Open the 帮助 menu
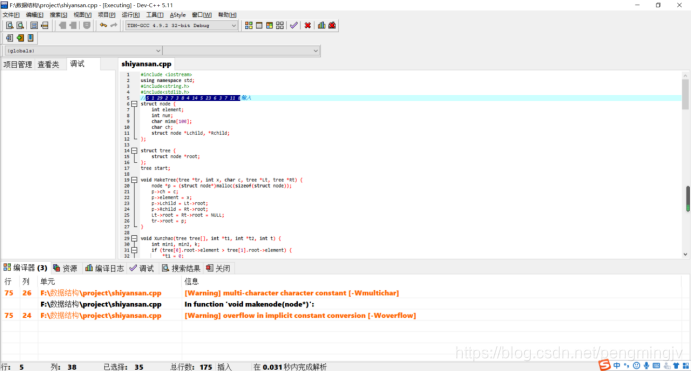692x371 pixels. 227,15
